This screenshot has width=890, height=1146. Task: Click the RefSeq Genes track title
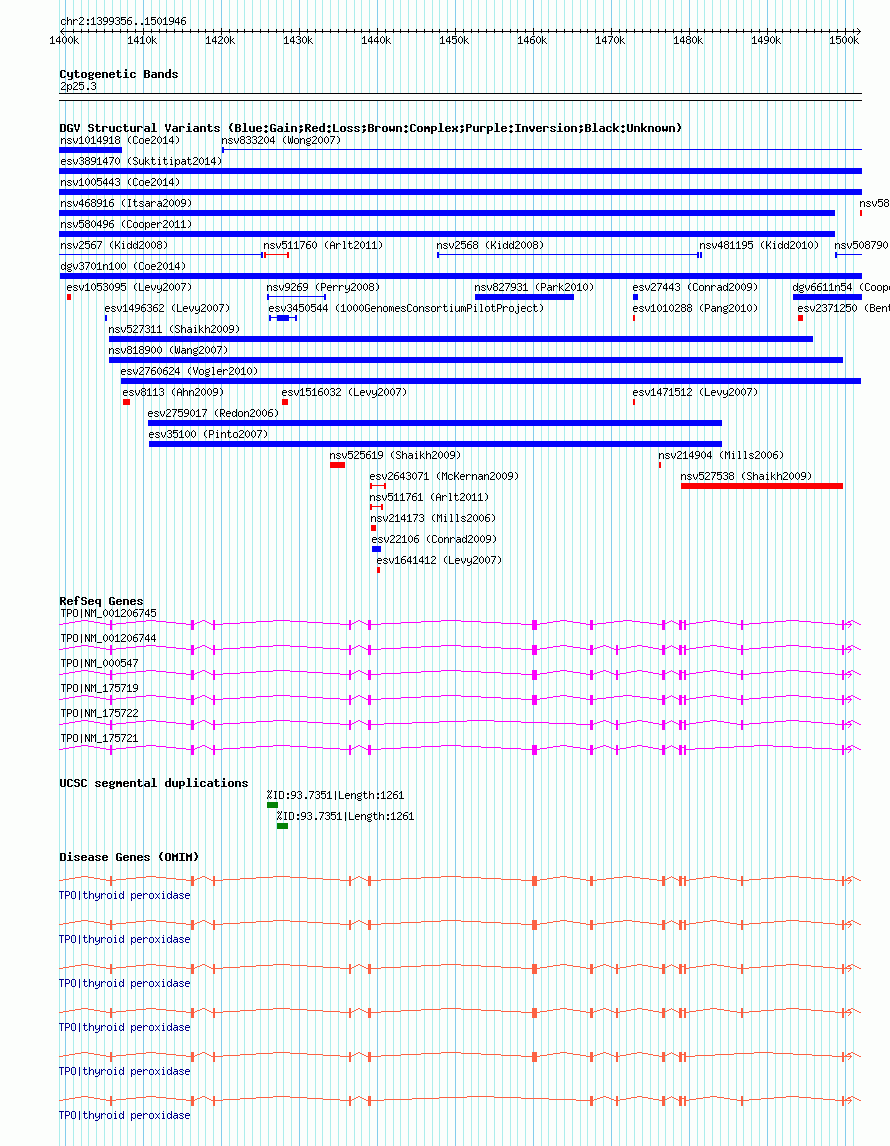coord(102,601)
